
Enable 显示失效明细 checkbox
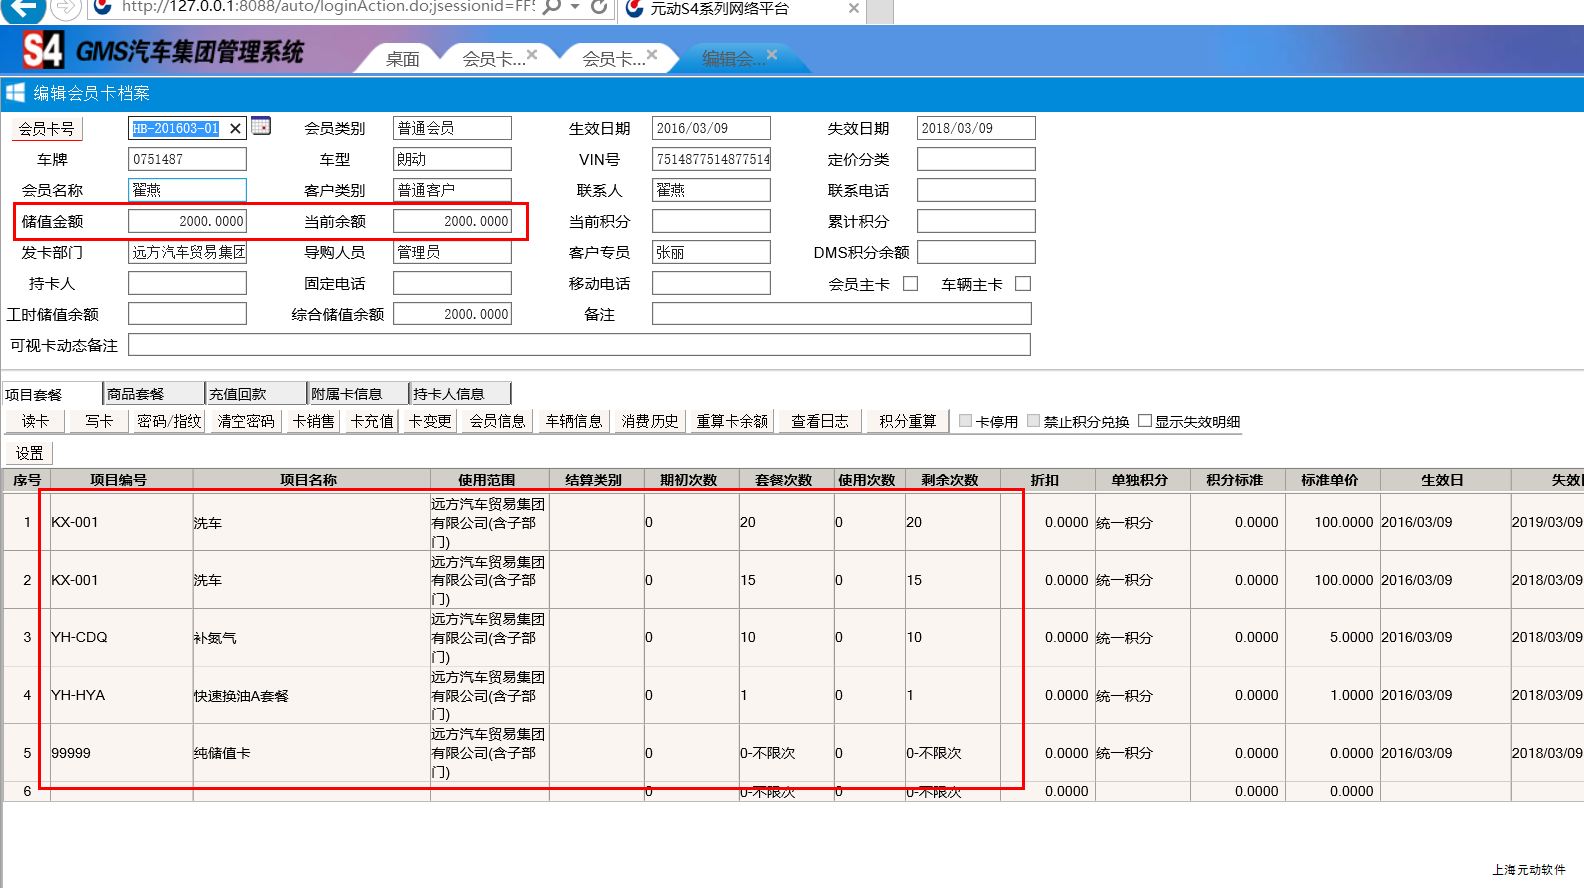1145,421
